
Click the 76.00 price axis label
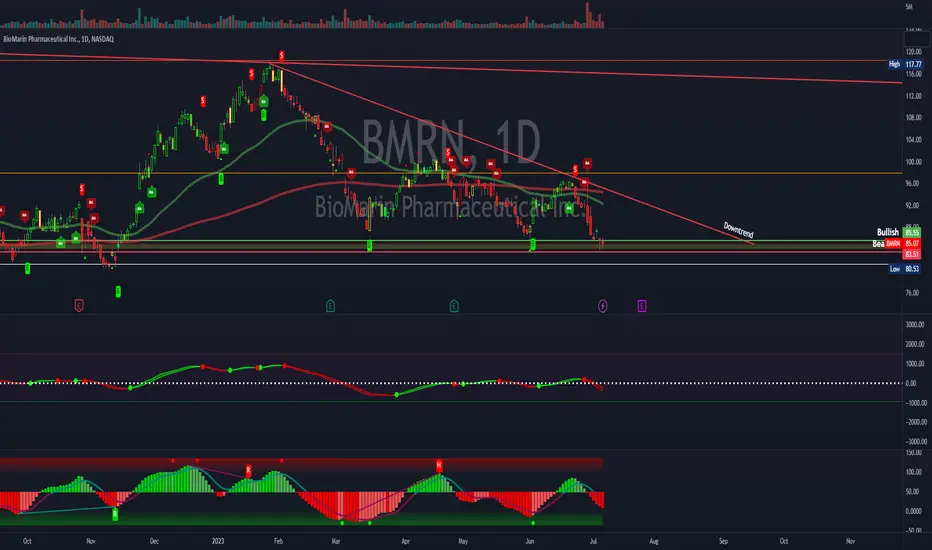point(912,293)
